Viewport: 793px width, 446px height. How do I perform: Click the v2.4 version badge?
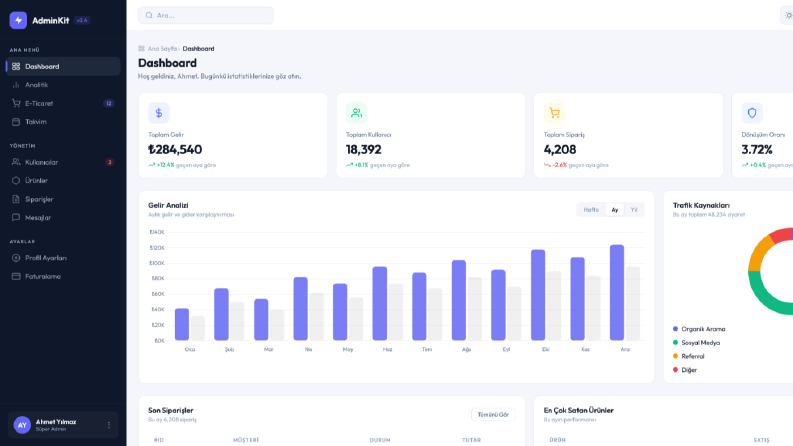(82, 20)
